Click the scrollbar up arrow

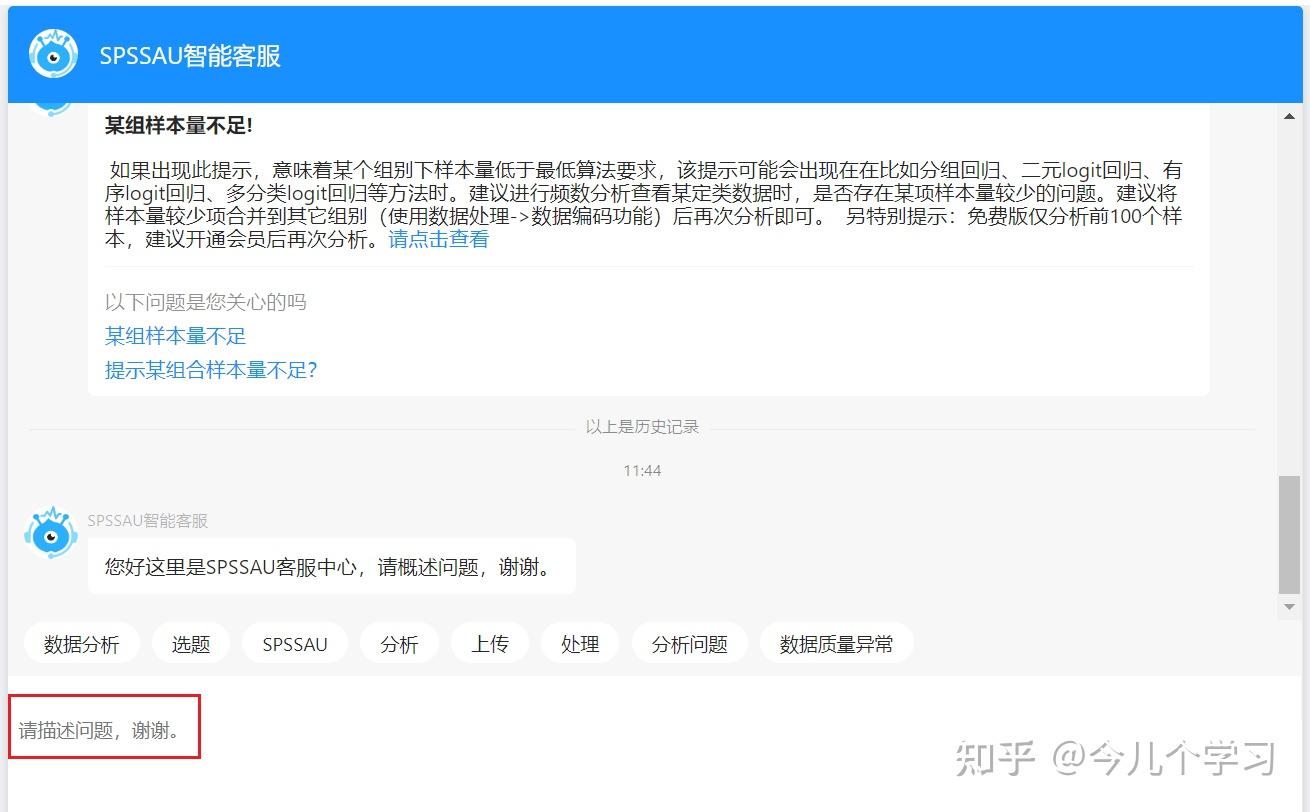1288,117
